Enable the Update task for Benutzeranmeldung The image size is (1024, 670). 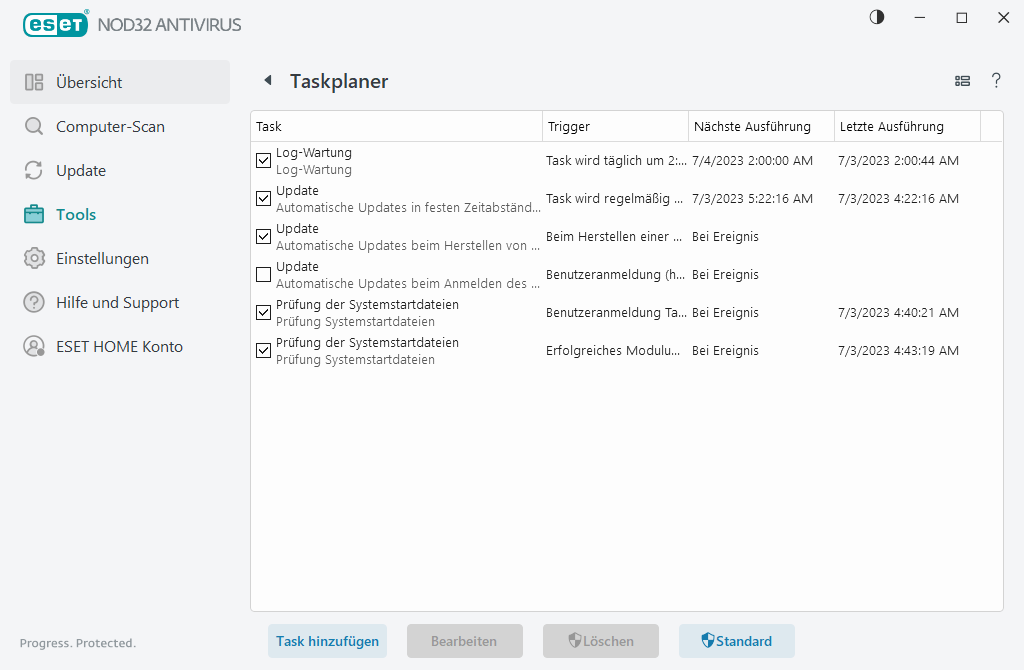263,274
